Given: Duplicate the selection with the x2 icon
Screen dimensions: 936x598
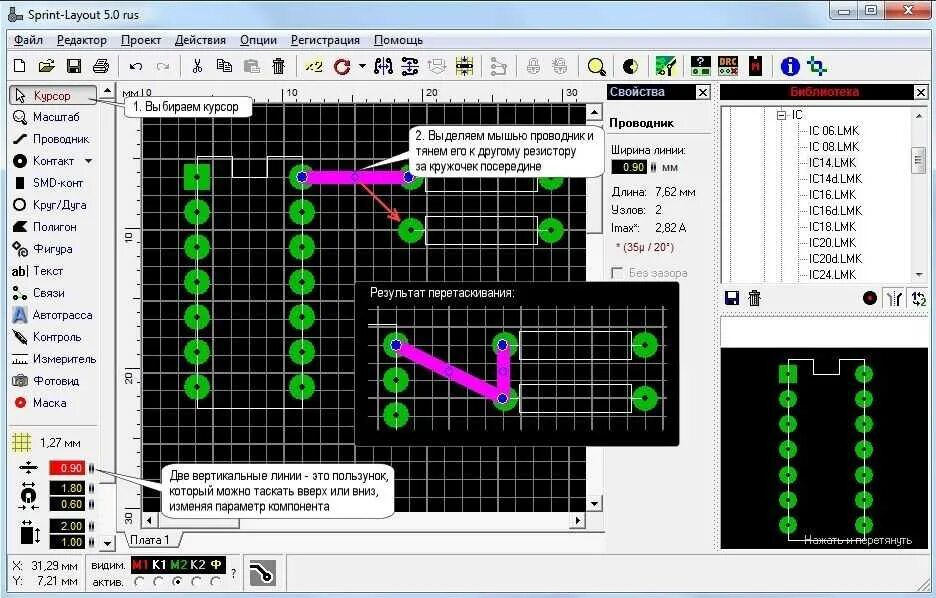Looking at the screenshot, I should 313,66.
